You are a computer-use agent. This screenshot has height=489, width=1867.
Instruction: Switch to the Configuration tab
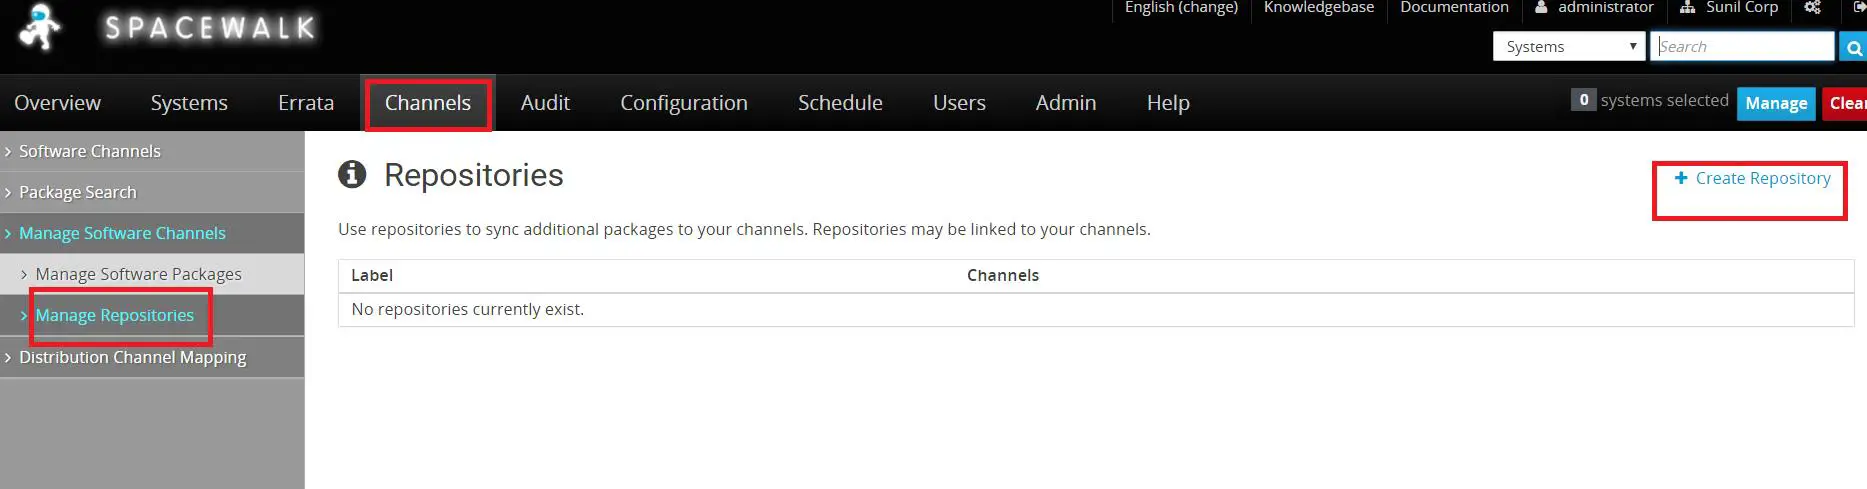point(684,103)
